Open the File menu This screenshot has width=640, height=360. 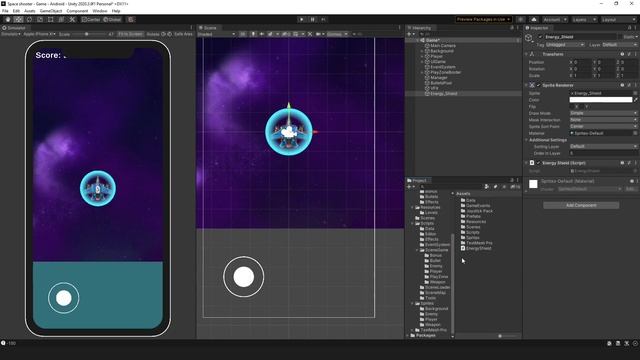pyautogui.click(x=5, y=11)
